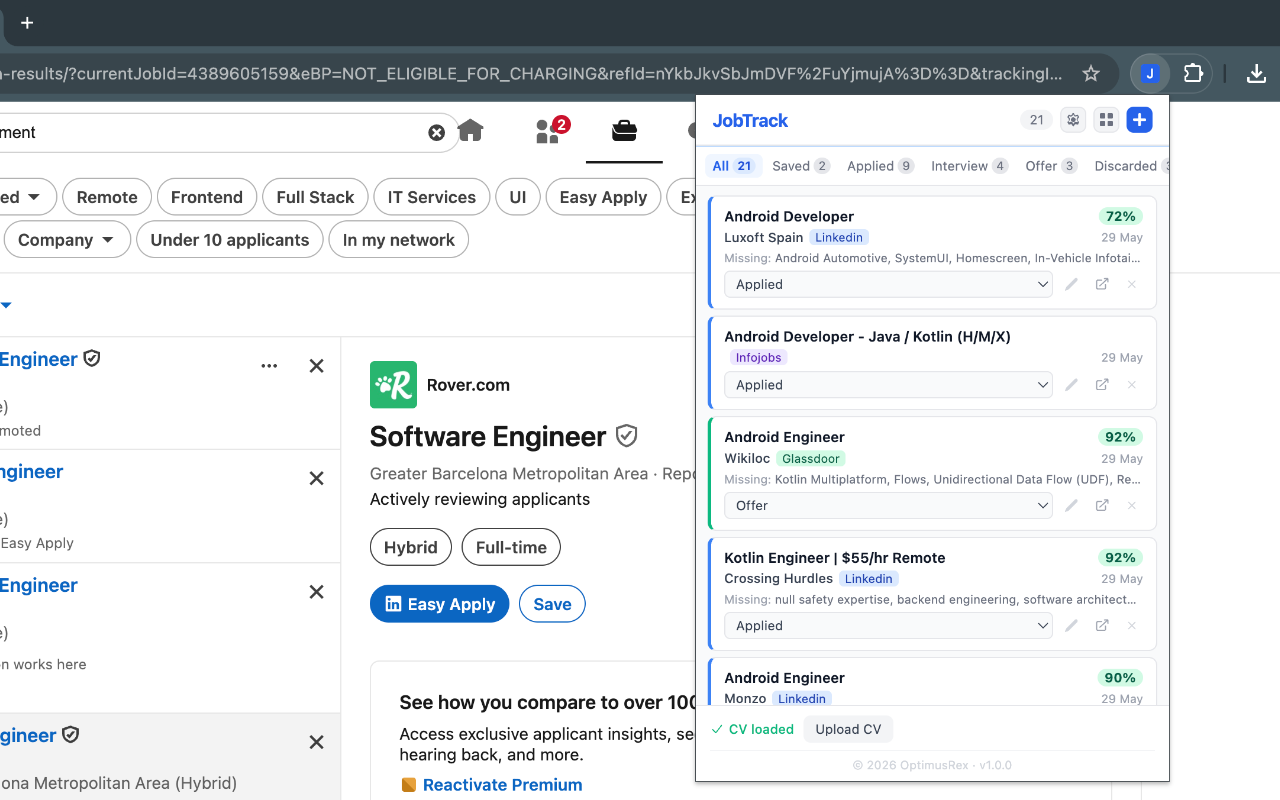Switch to the Offer 3 tab
Image resolution: width=1280 pixels, height=800 pixels.
click(x=1051, y=166)
